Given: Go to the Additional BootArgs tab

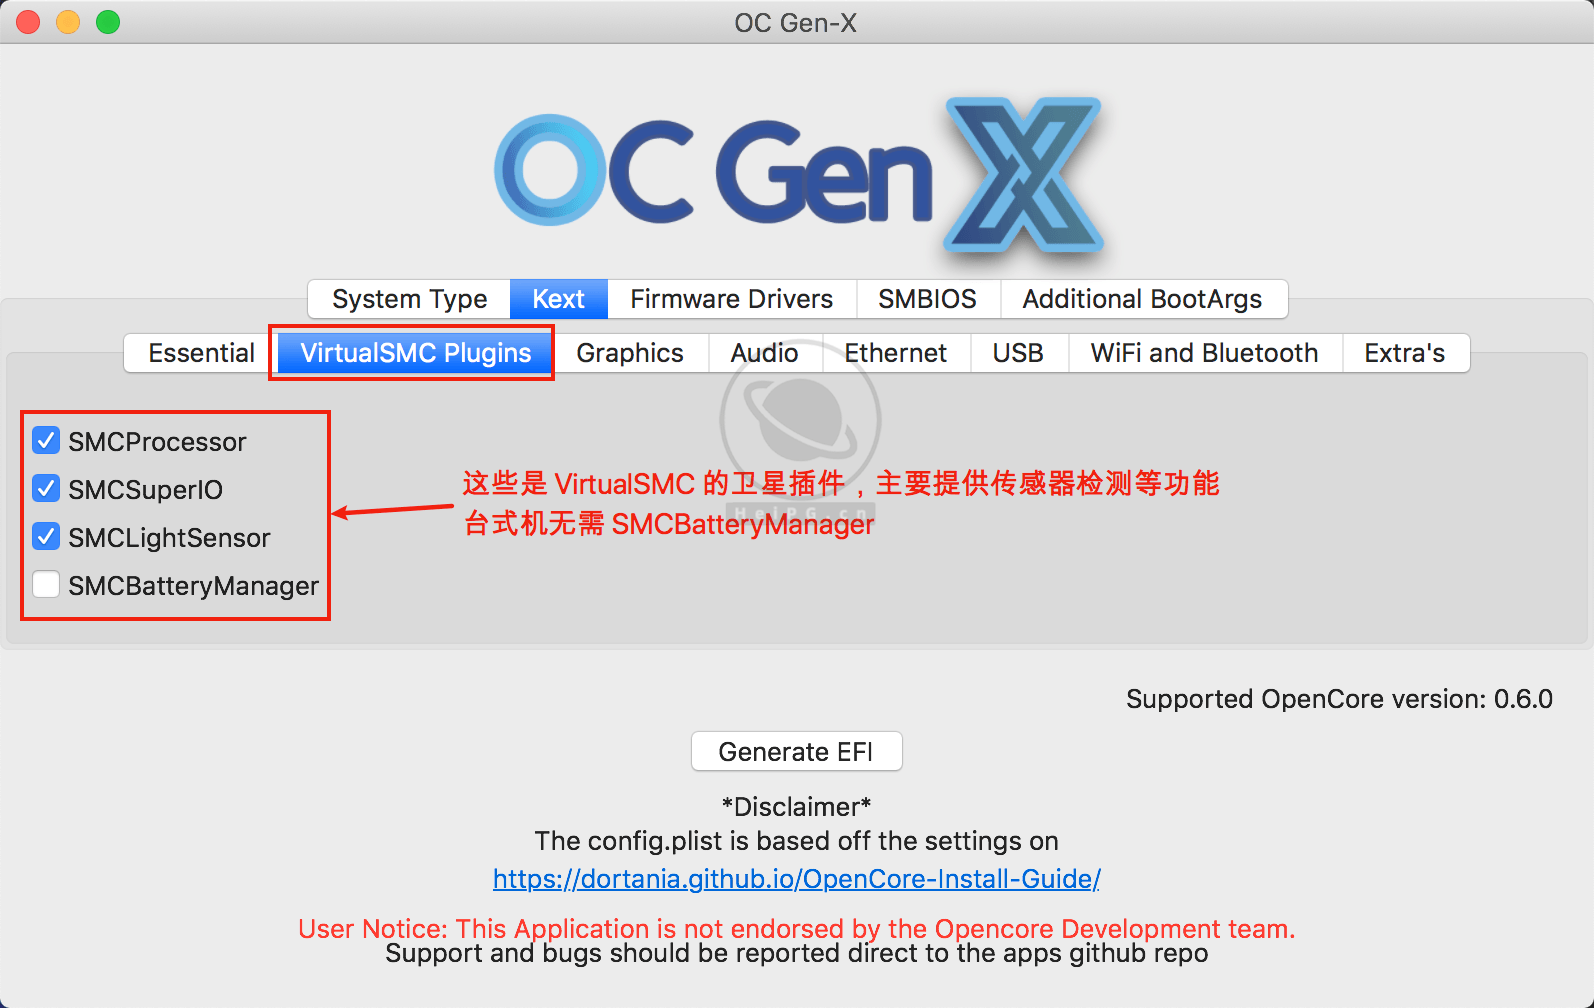Looking at the screenshot, I should (1142, 299).
